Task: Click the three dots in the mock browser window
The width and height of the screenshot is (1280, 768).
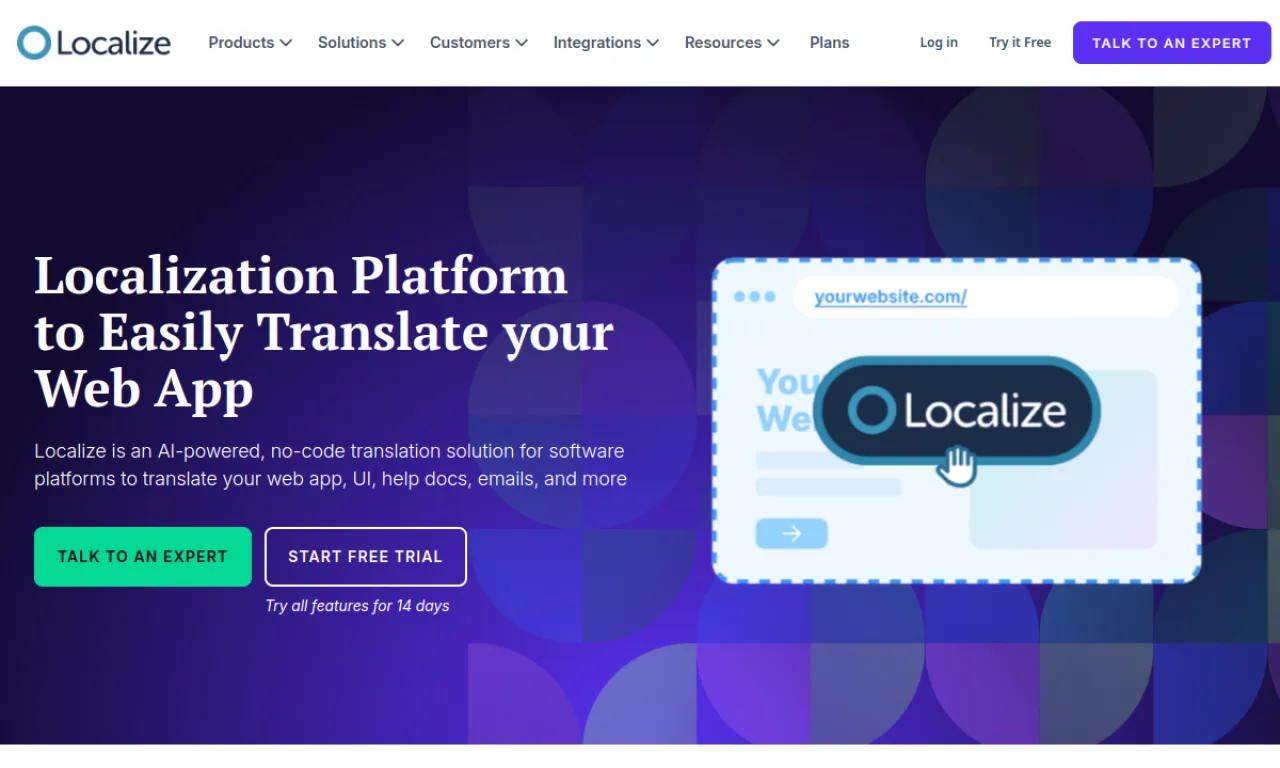Action: pos(755,297)
